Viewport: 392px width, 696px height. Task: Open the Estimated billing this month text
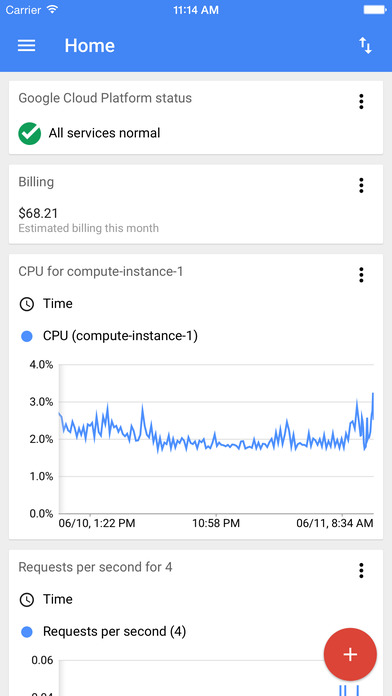[x=88, y=229]
